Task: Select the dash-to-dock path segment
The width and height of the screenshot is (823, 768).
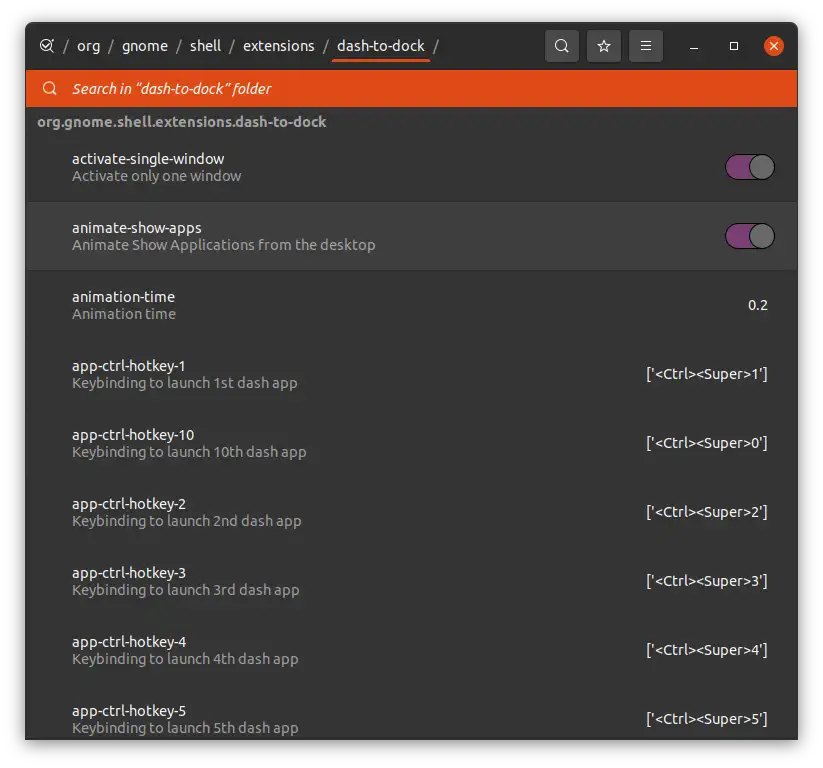Action: pyautogui.click(x=381, y=46)
